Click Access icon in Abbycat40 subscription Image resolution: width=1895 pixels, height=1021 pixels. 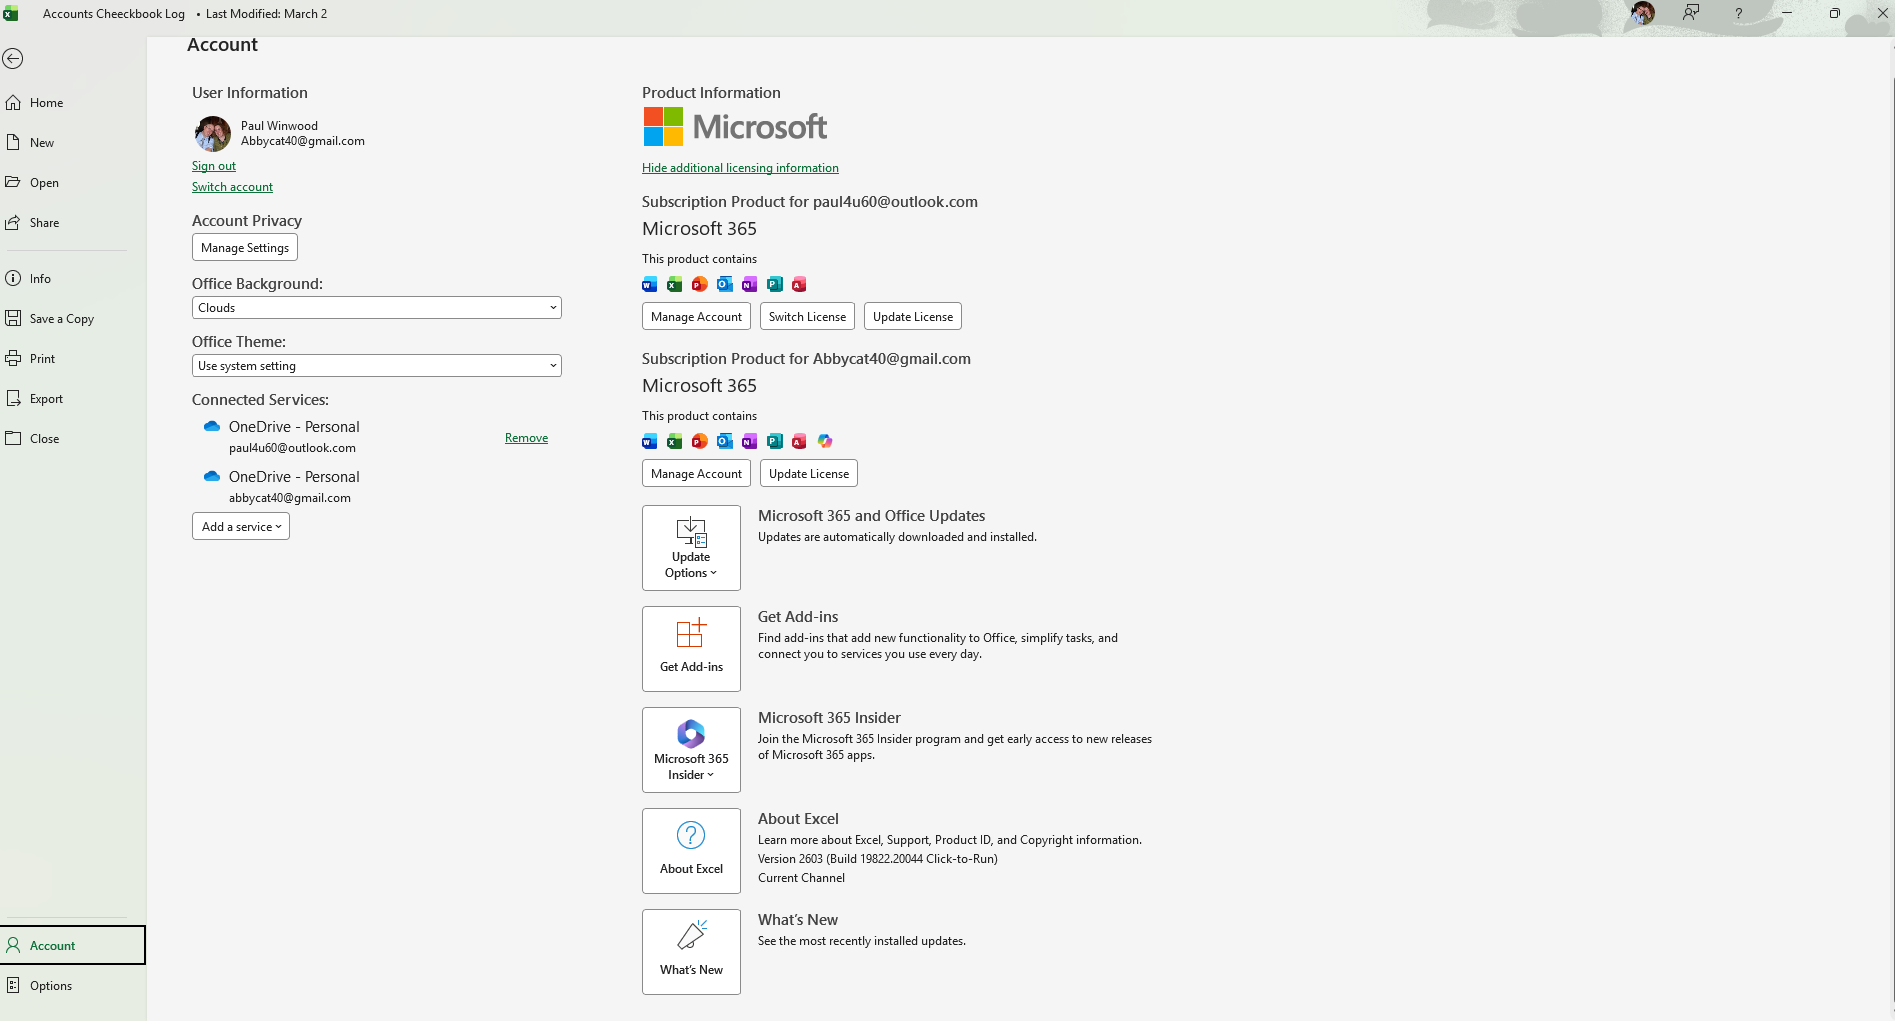coord(799,442)
